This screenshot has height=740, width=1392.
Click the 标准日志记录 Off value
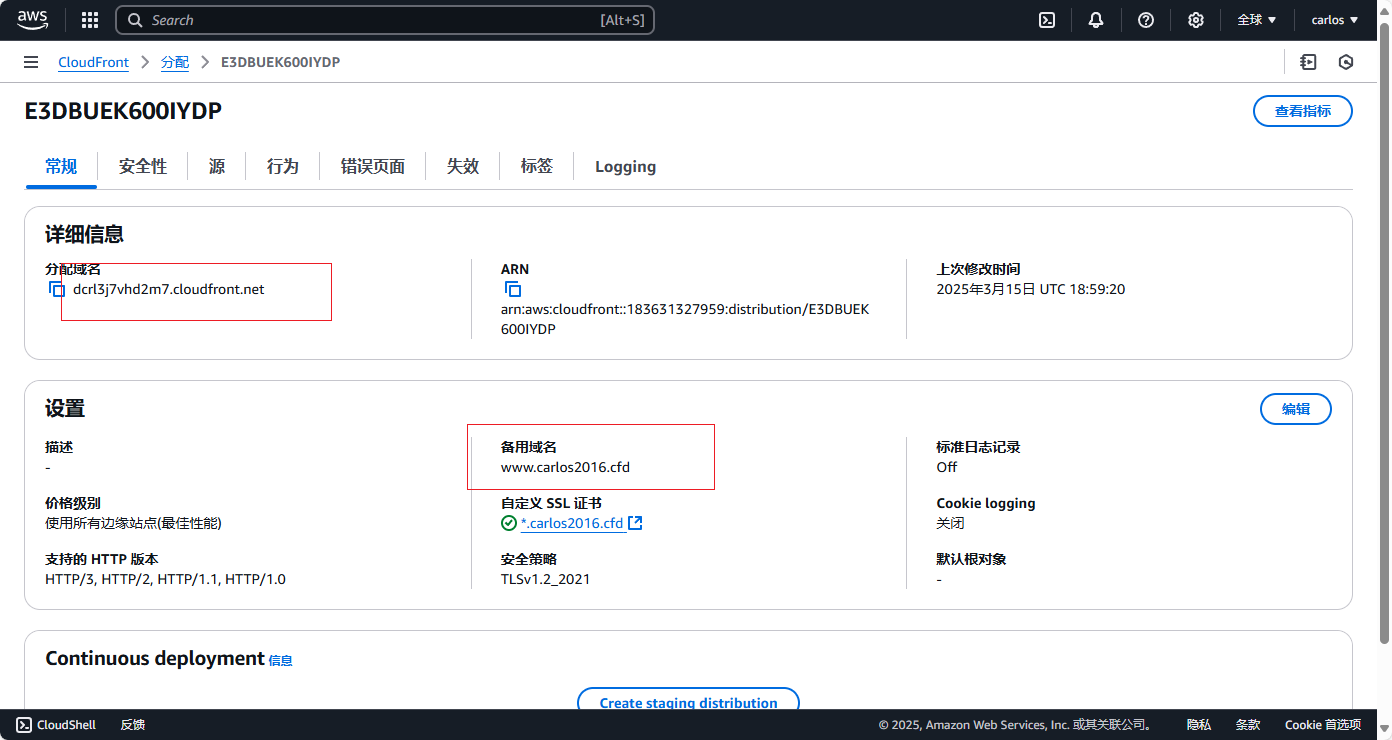[946, 467]
